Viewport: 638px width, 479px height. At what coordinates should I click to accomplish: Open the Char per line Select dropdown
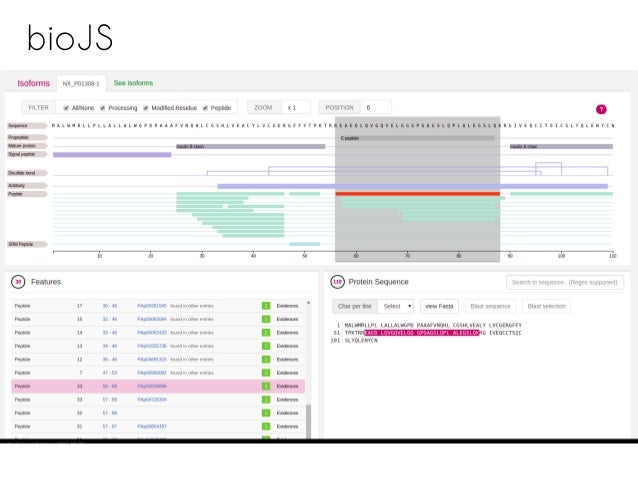pyautogui.click(x=395, y=306)
